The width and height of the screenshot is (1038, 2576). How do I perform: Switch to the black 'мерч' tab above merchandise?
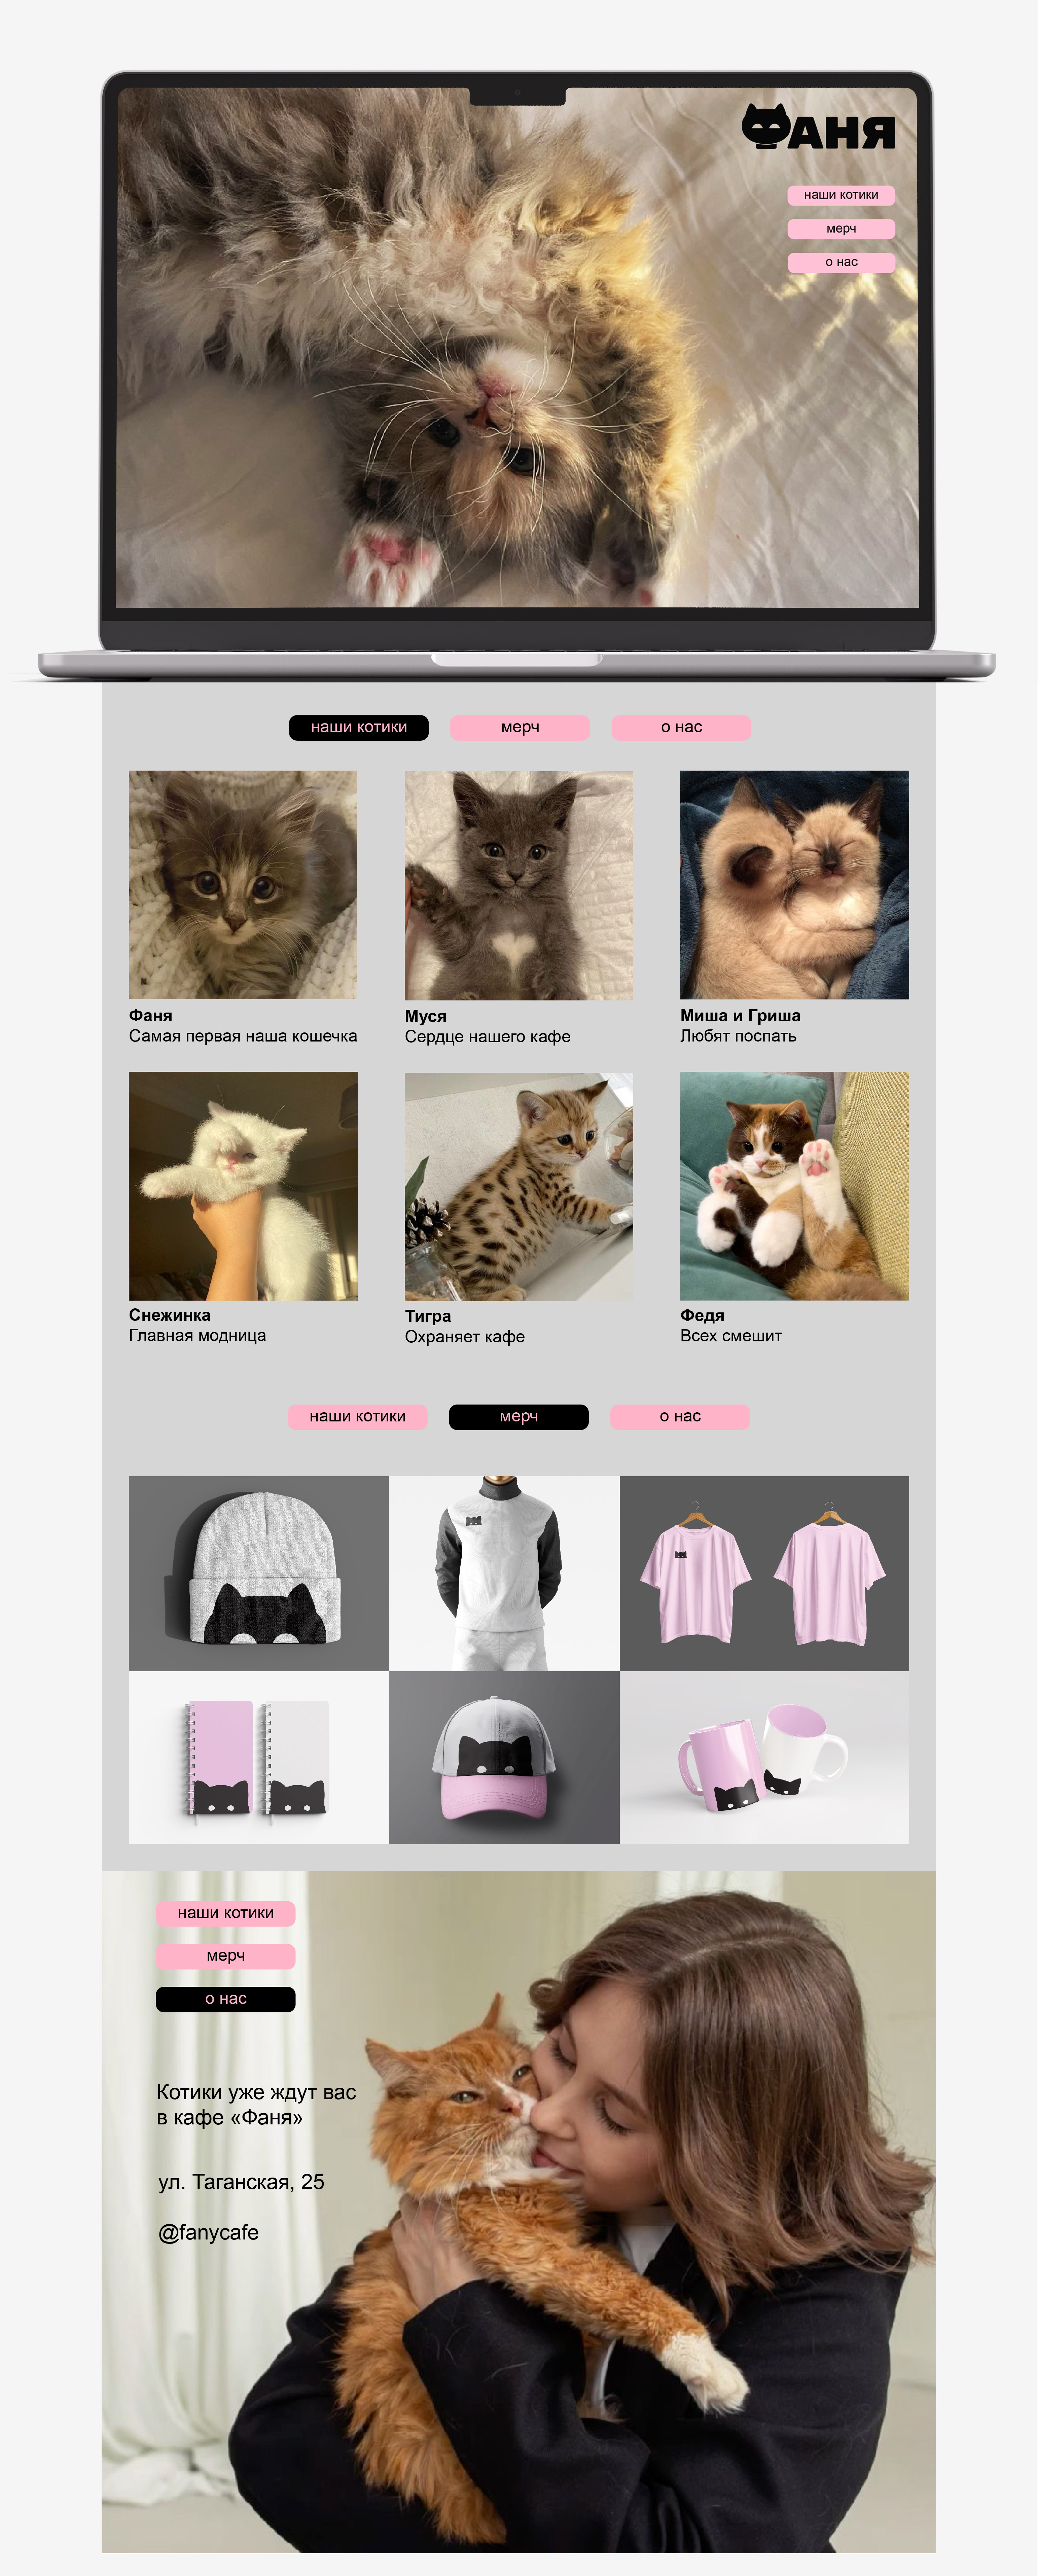pyautogui.click(x=519, y=1416)
